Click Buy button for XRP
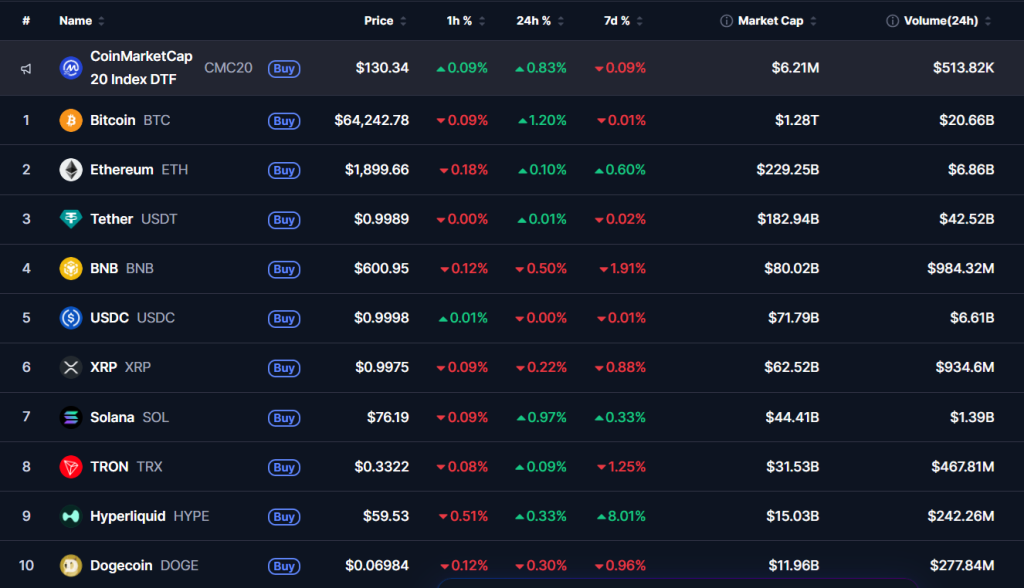Viewport: 1024px width, 588px height. [x=284, y=368]
